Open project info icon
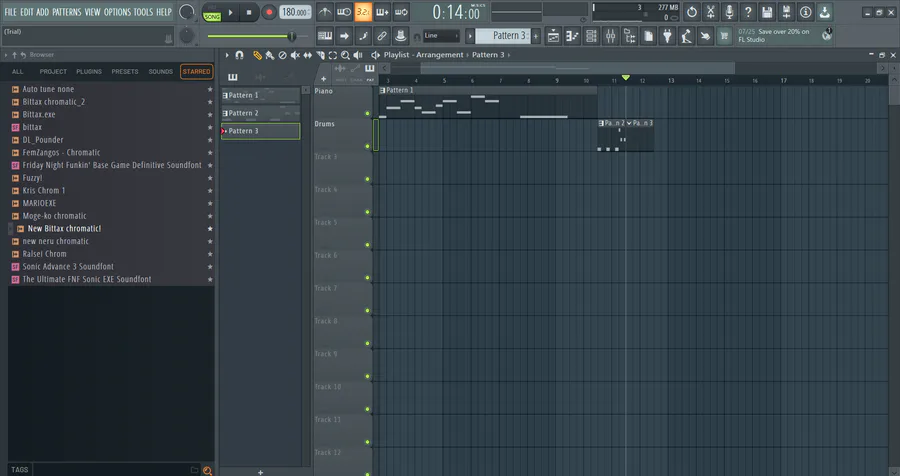 [805, 11]
